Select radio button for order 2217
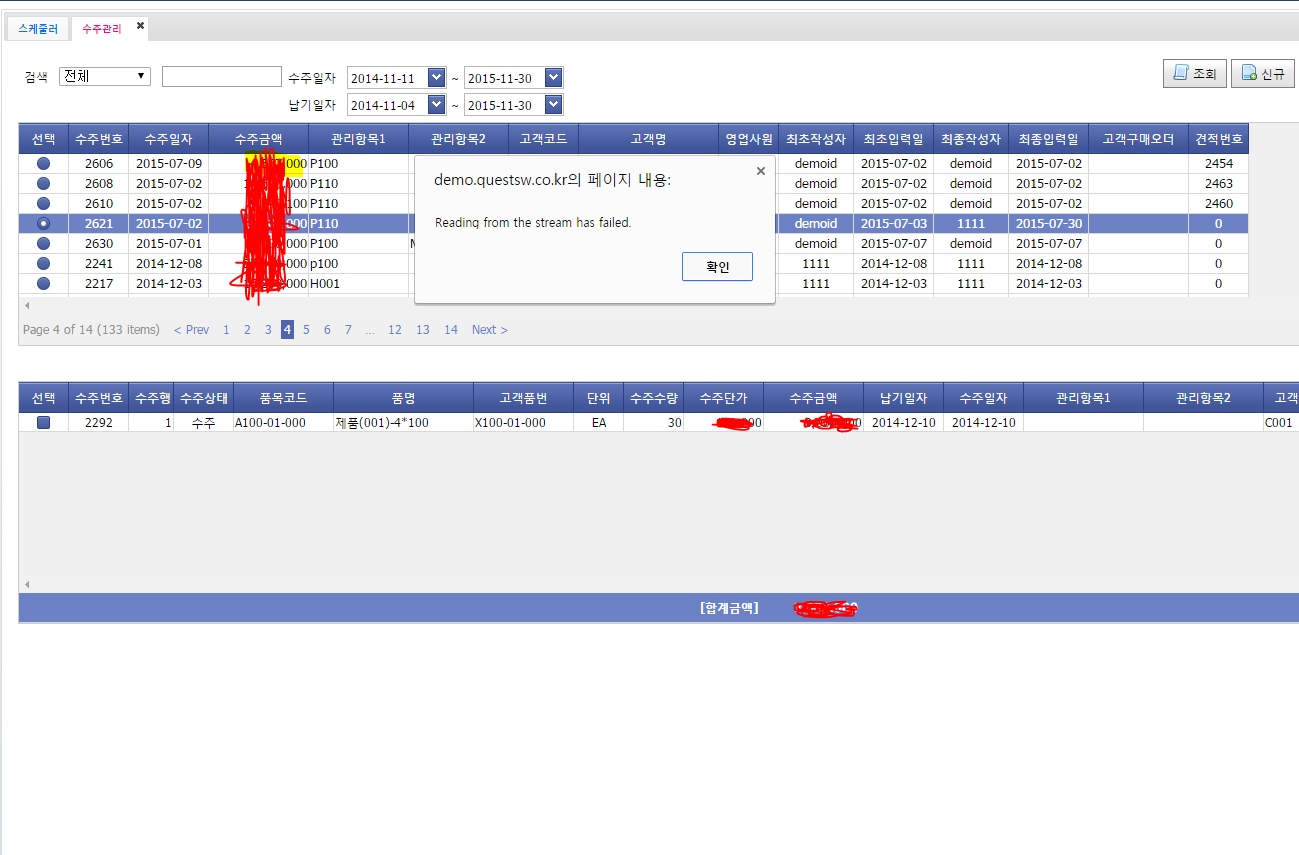Image resolution: width=1299 pixels, height=855 pixels. (43, 283)
